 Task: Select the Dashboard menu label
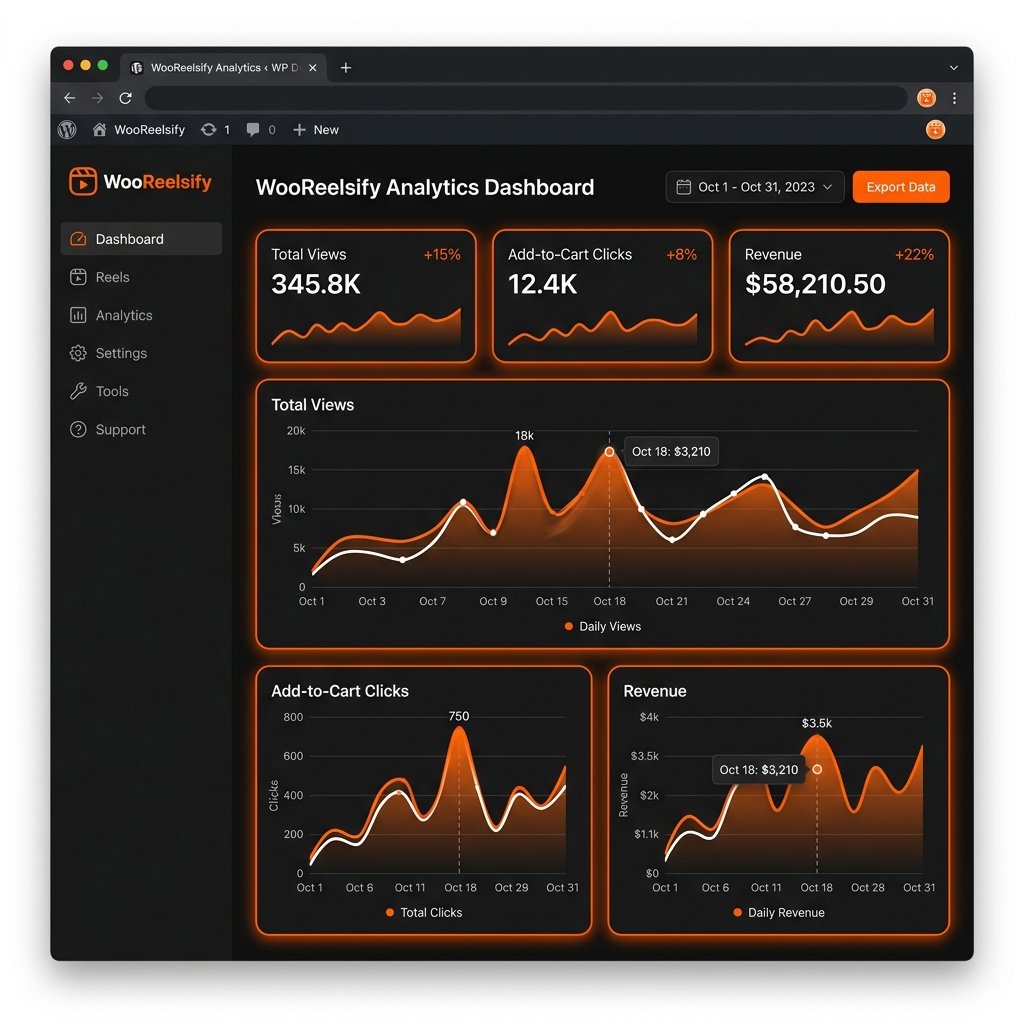(x=130, y=239)
